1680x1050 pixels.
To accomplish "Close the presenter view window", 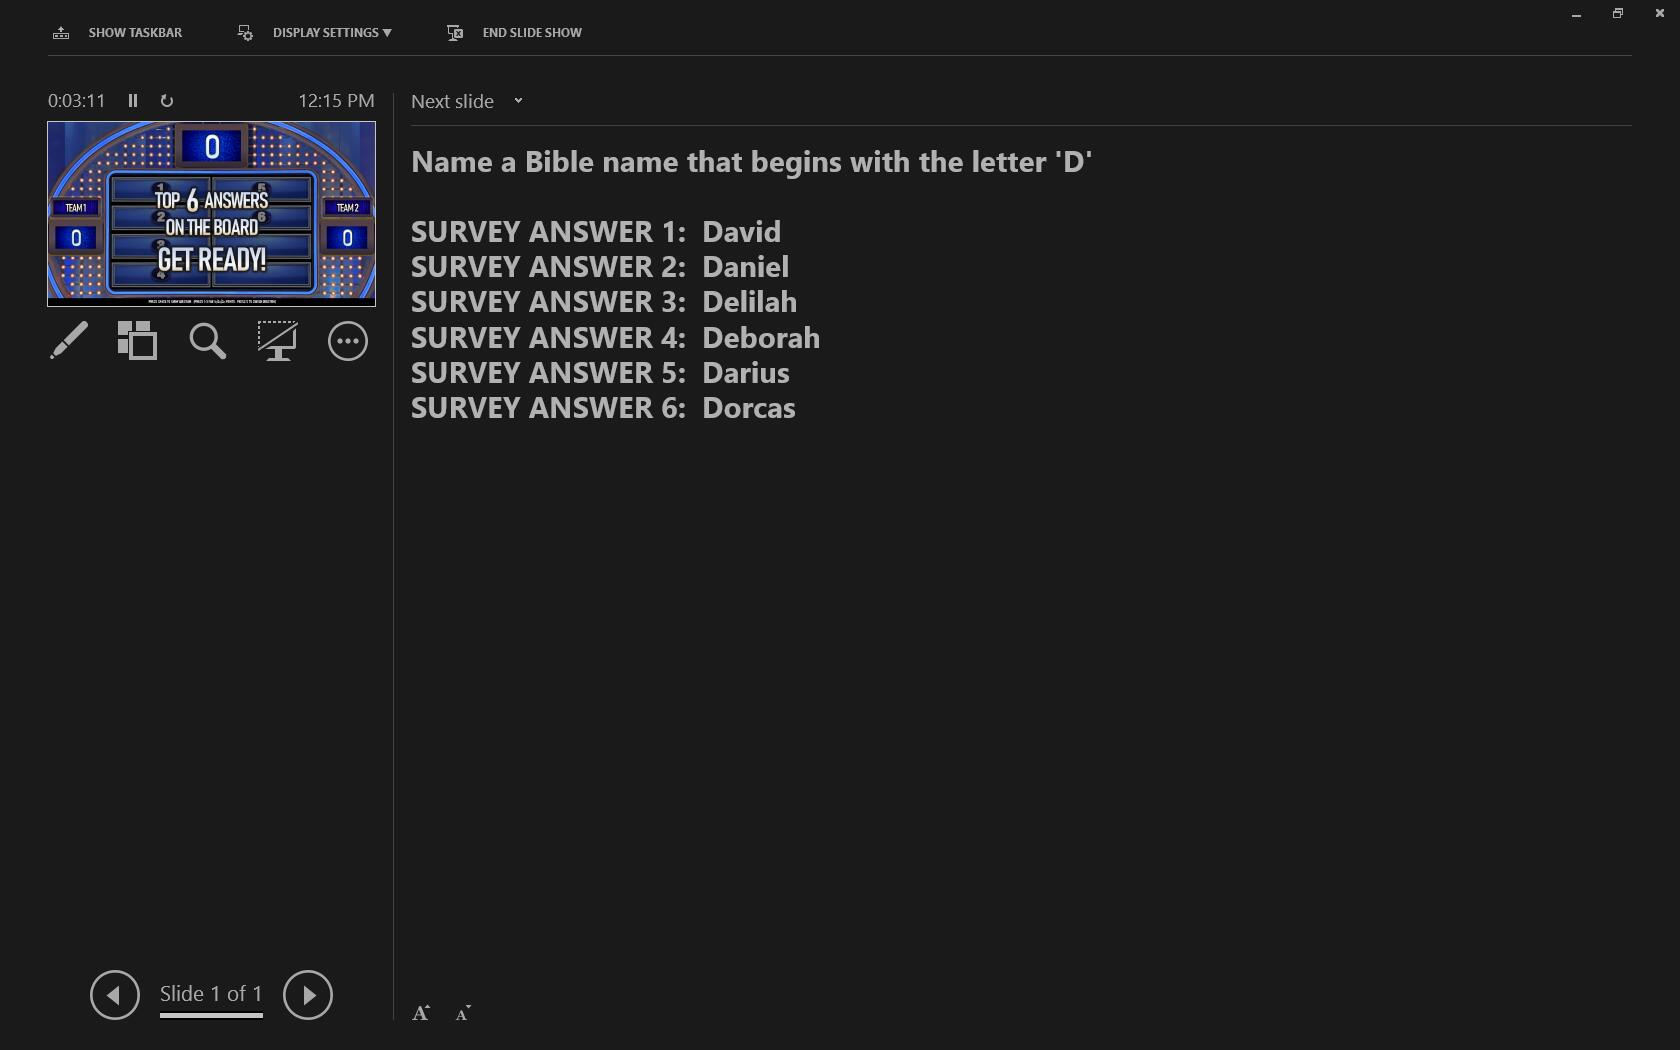I will [1660, 14].
